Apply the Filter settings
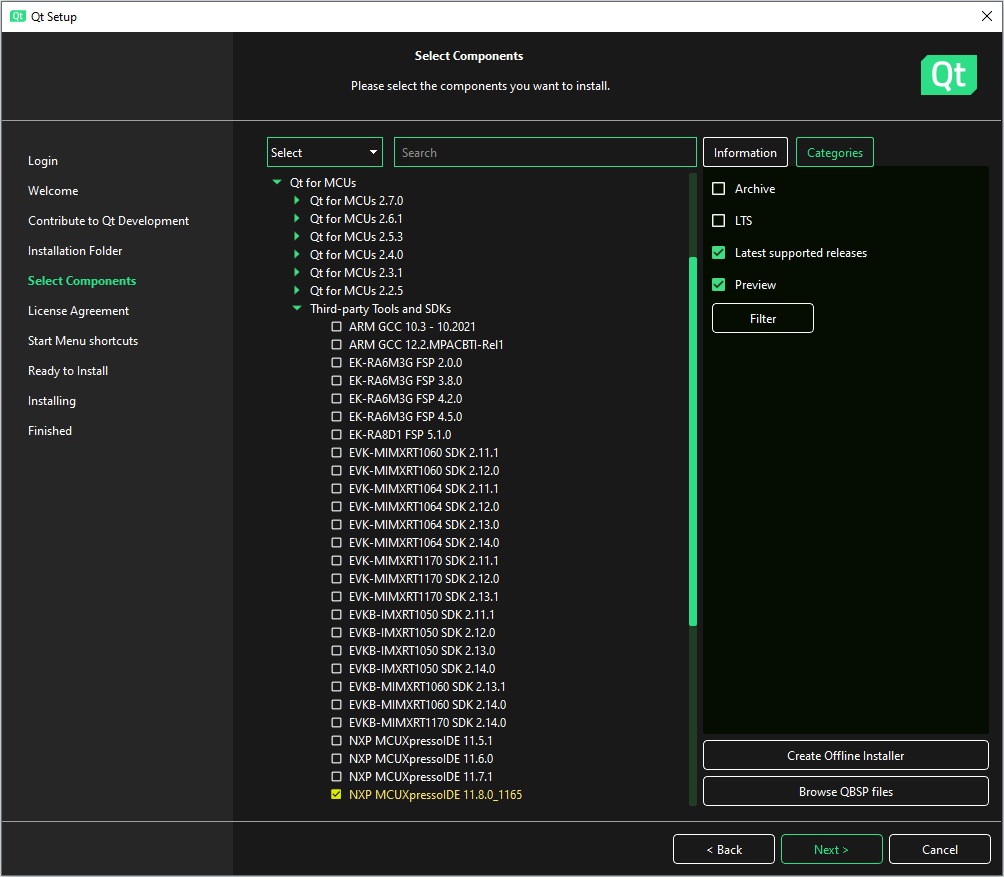 [762, 317]
